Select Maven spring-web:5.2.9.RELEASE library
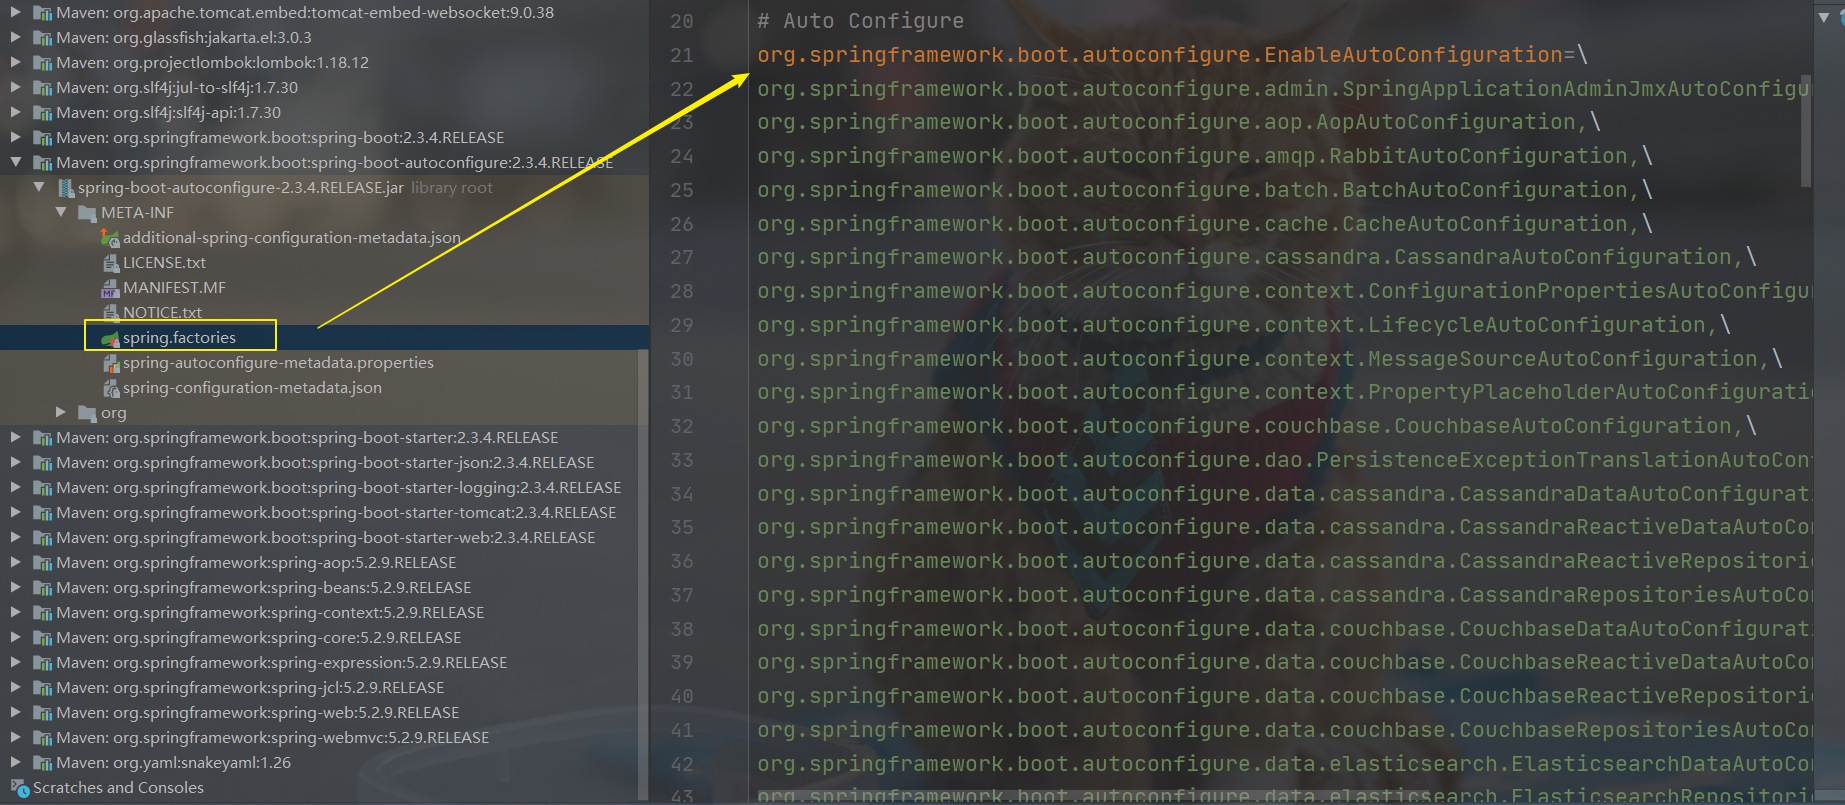This screenshot has height=805, width=1845. coord(258,713)
